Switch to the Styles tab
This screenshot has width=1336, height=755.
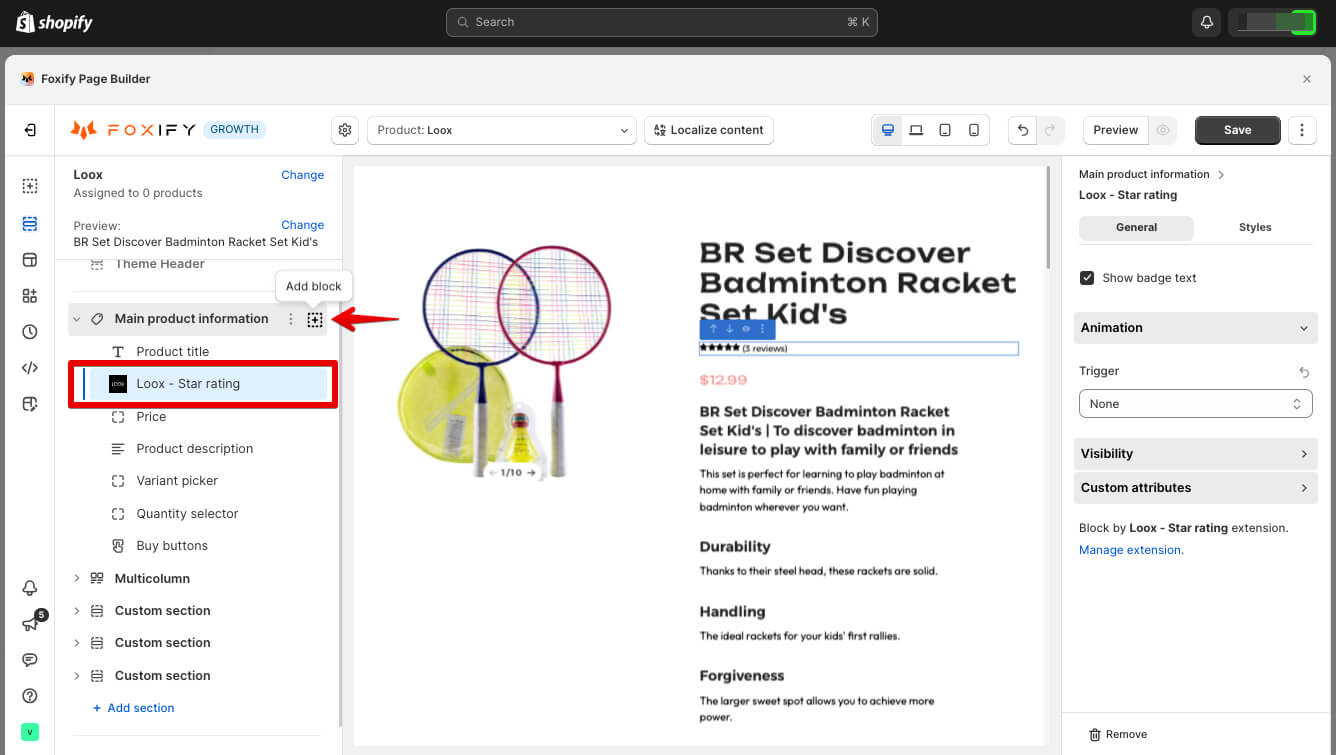click(x=1254, y=227)
